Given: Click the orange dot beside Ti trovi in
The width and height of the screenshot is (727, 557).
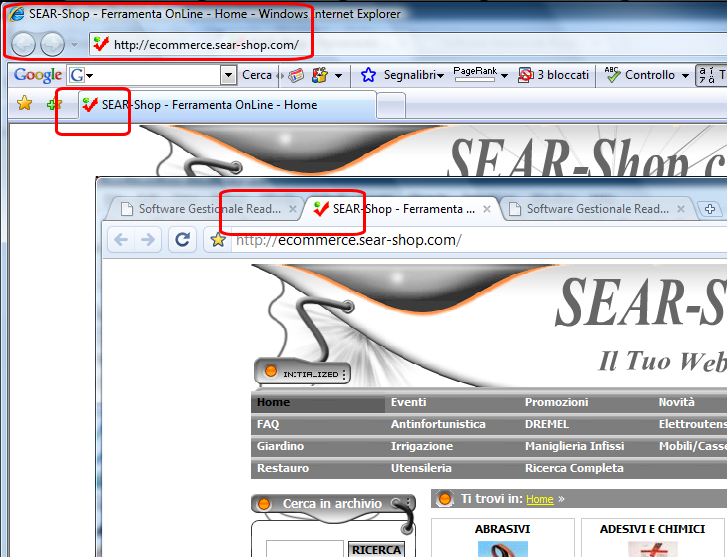Looking at the screenshot, I should pyautogui.click(x=445, y=499).
